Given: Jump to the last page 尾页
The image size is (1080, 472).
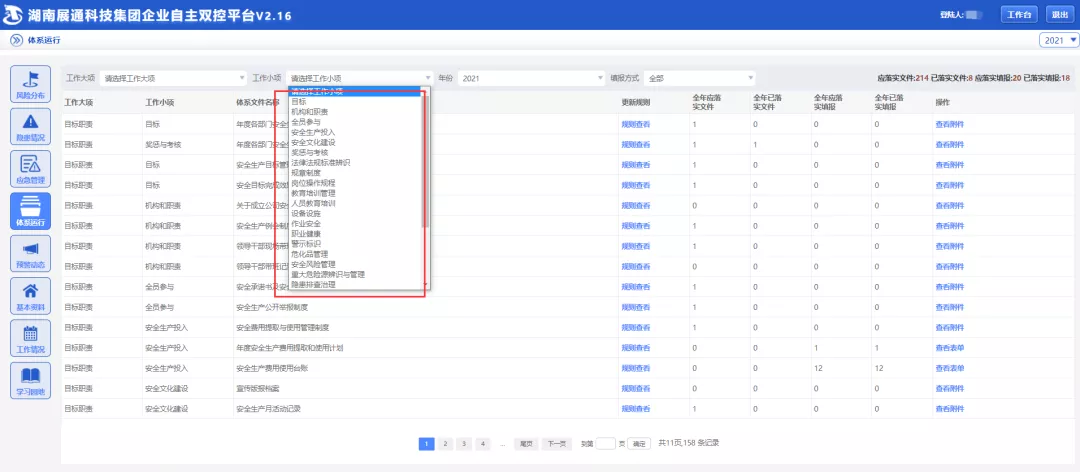Looking at the screenshot, I should click(x=526, y=444).
